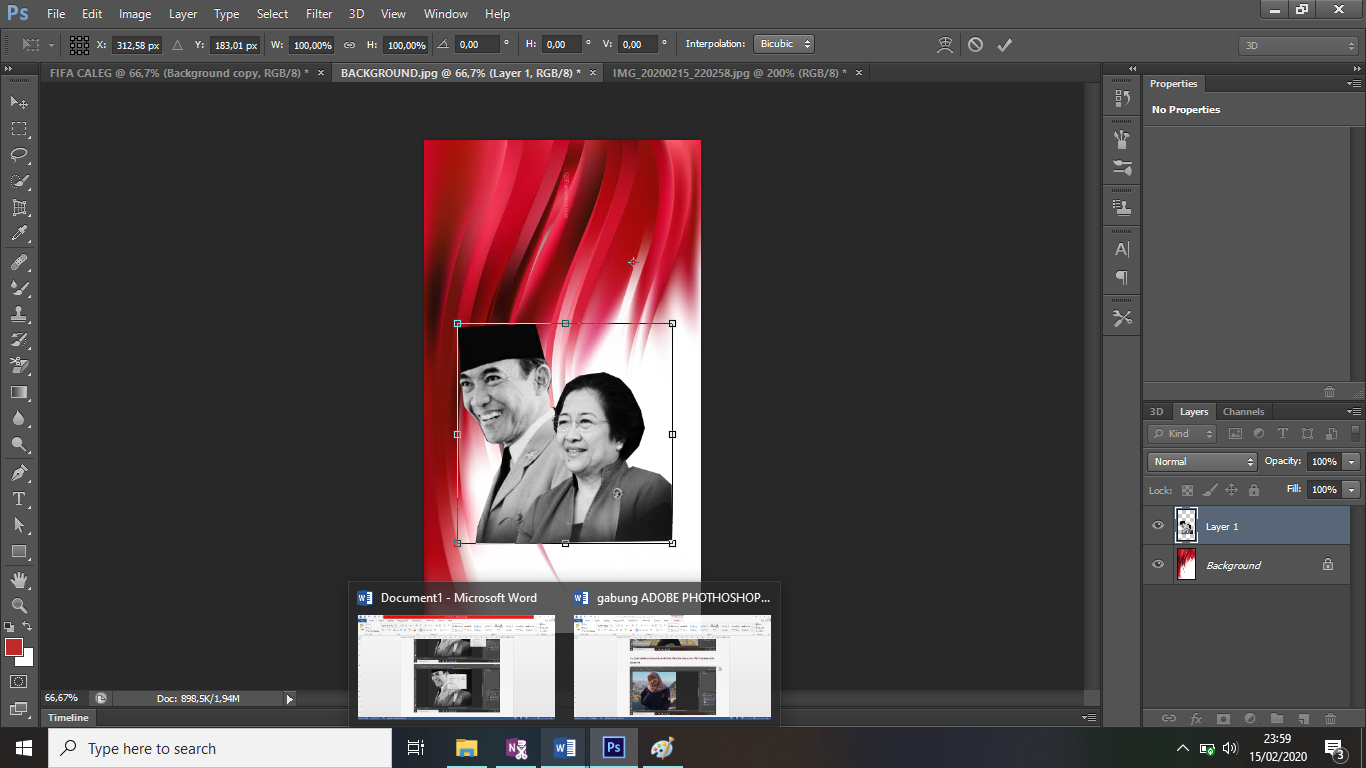Open the Filter menu
The image size is (1366, 768).
318,14
